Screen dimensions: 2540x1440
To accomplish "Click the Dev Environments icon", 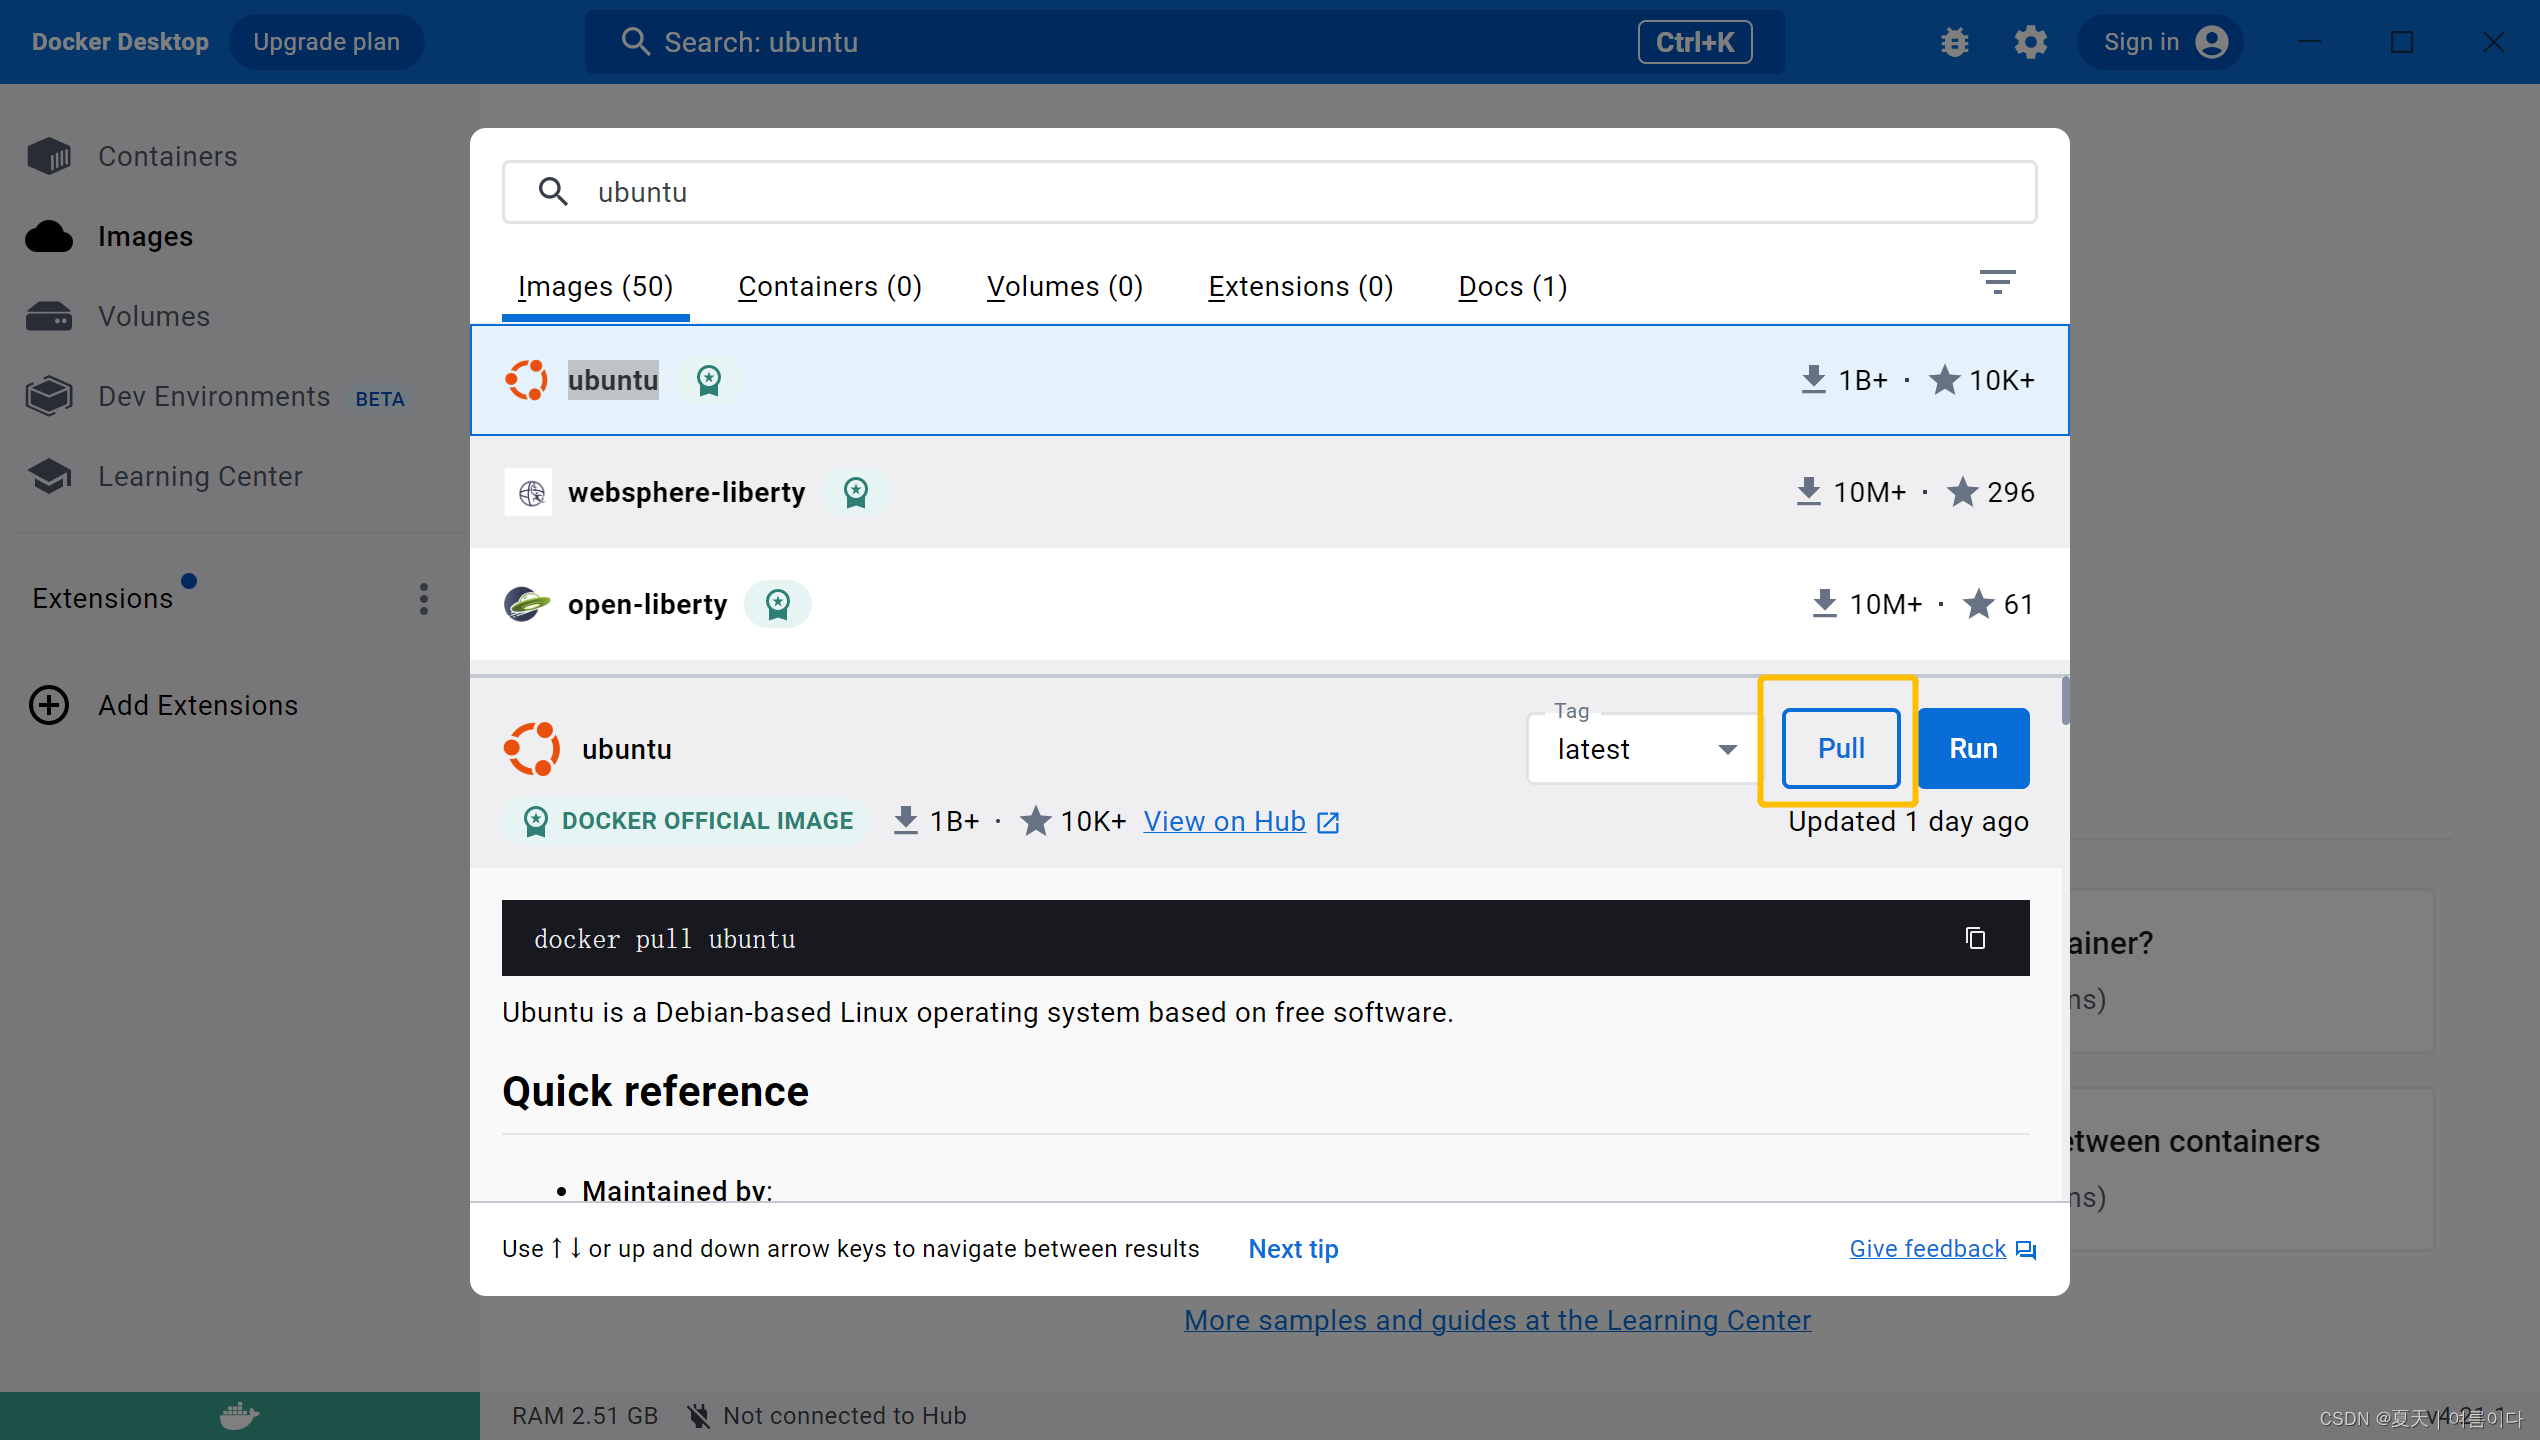I will click(49, 397).
